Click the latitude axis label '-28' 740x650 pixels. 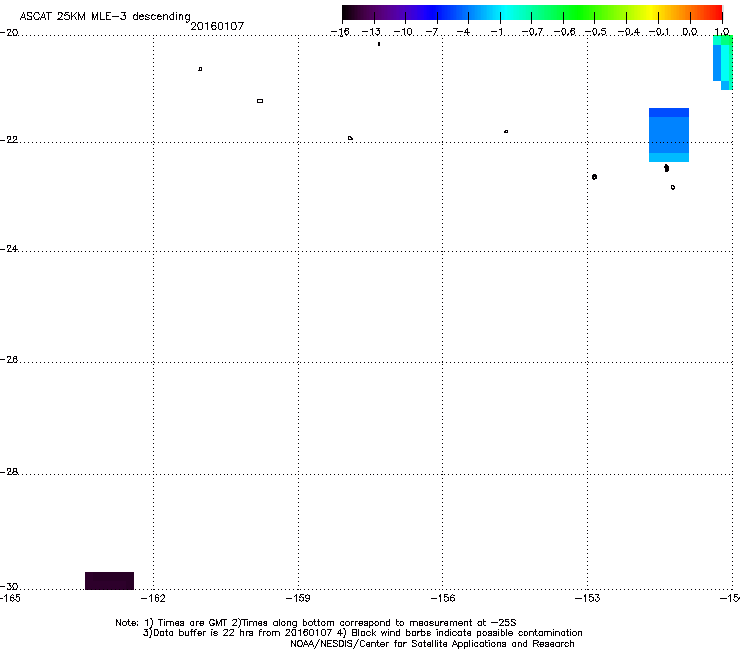click(x=9, y=472)
